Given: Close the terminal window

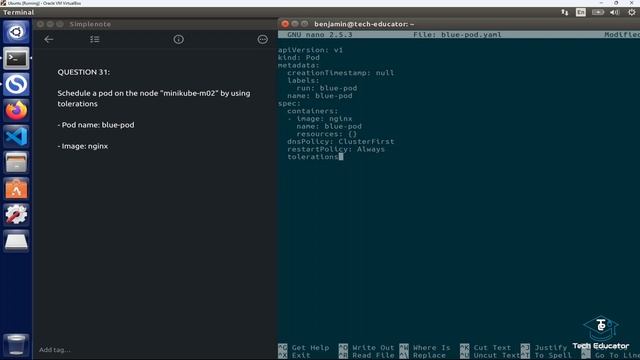Looking at the screenshot, I should 285,24.
